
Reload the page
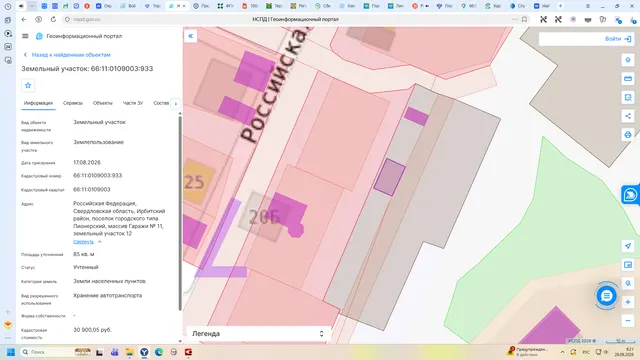(x=53, y=19)
